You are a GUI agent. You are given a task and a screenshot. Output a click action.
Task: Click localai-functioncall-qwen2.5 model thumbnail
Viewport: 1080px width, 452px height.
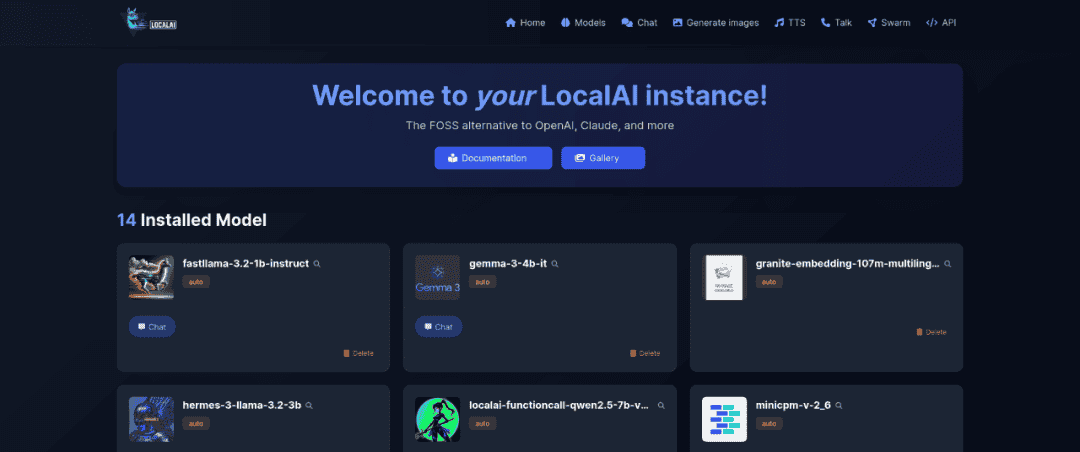tap(437, 419)
